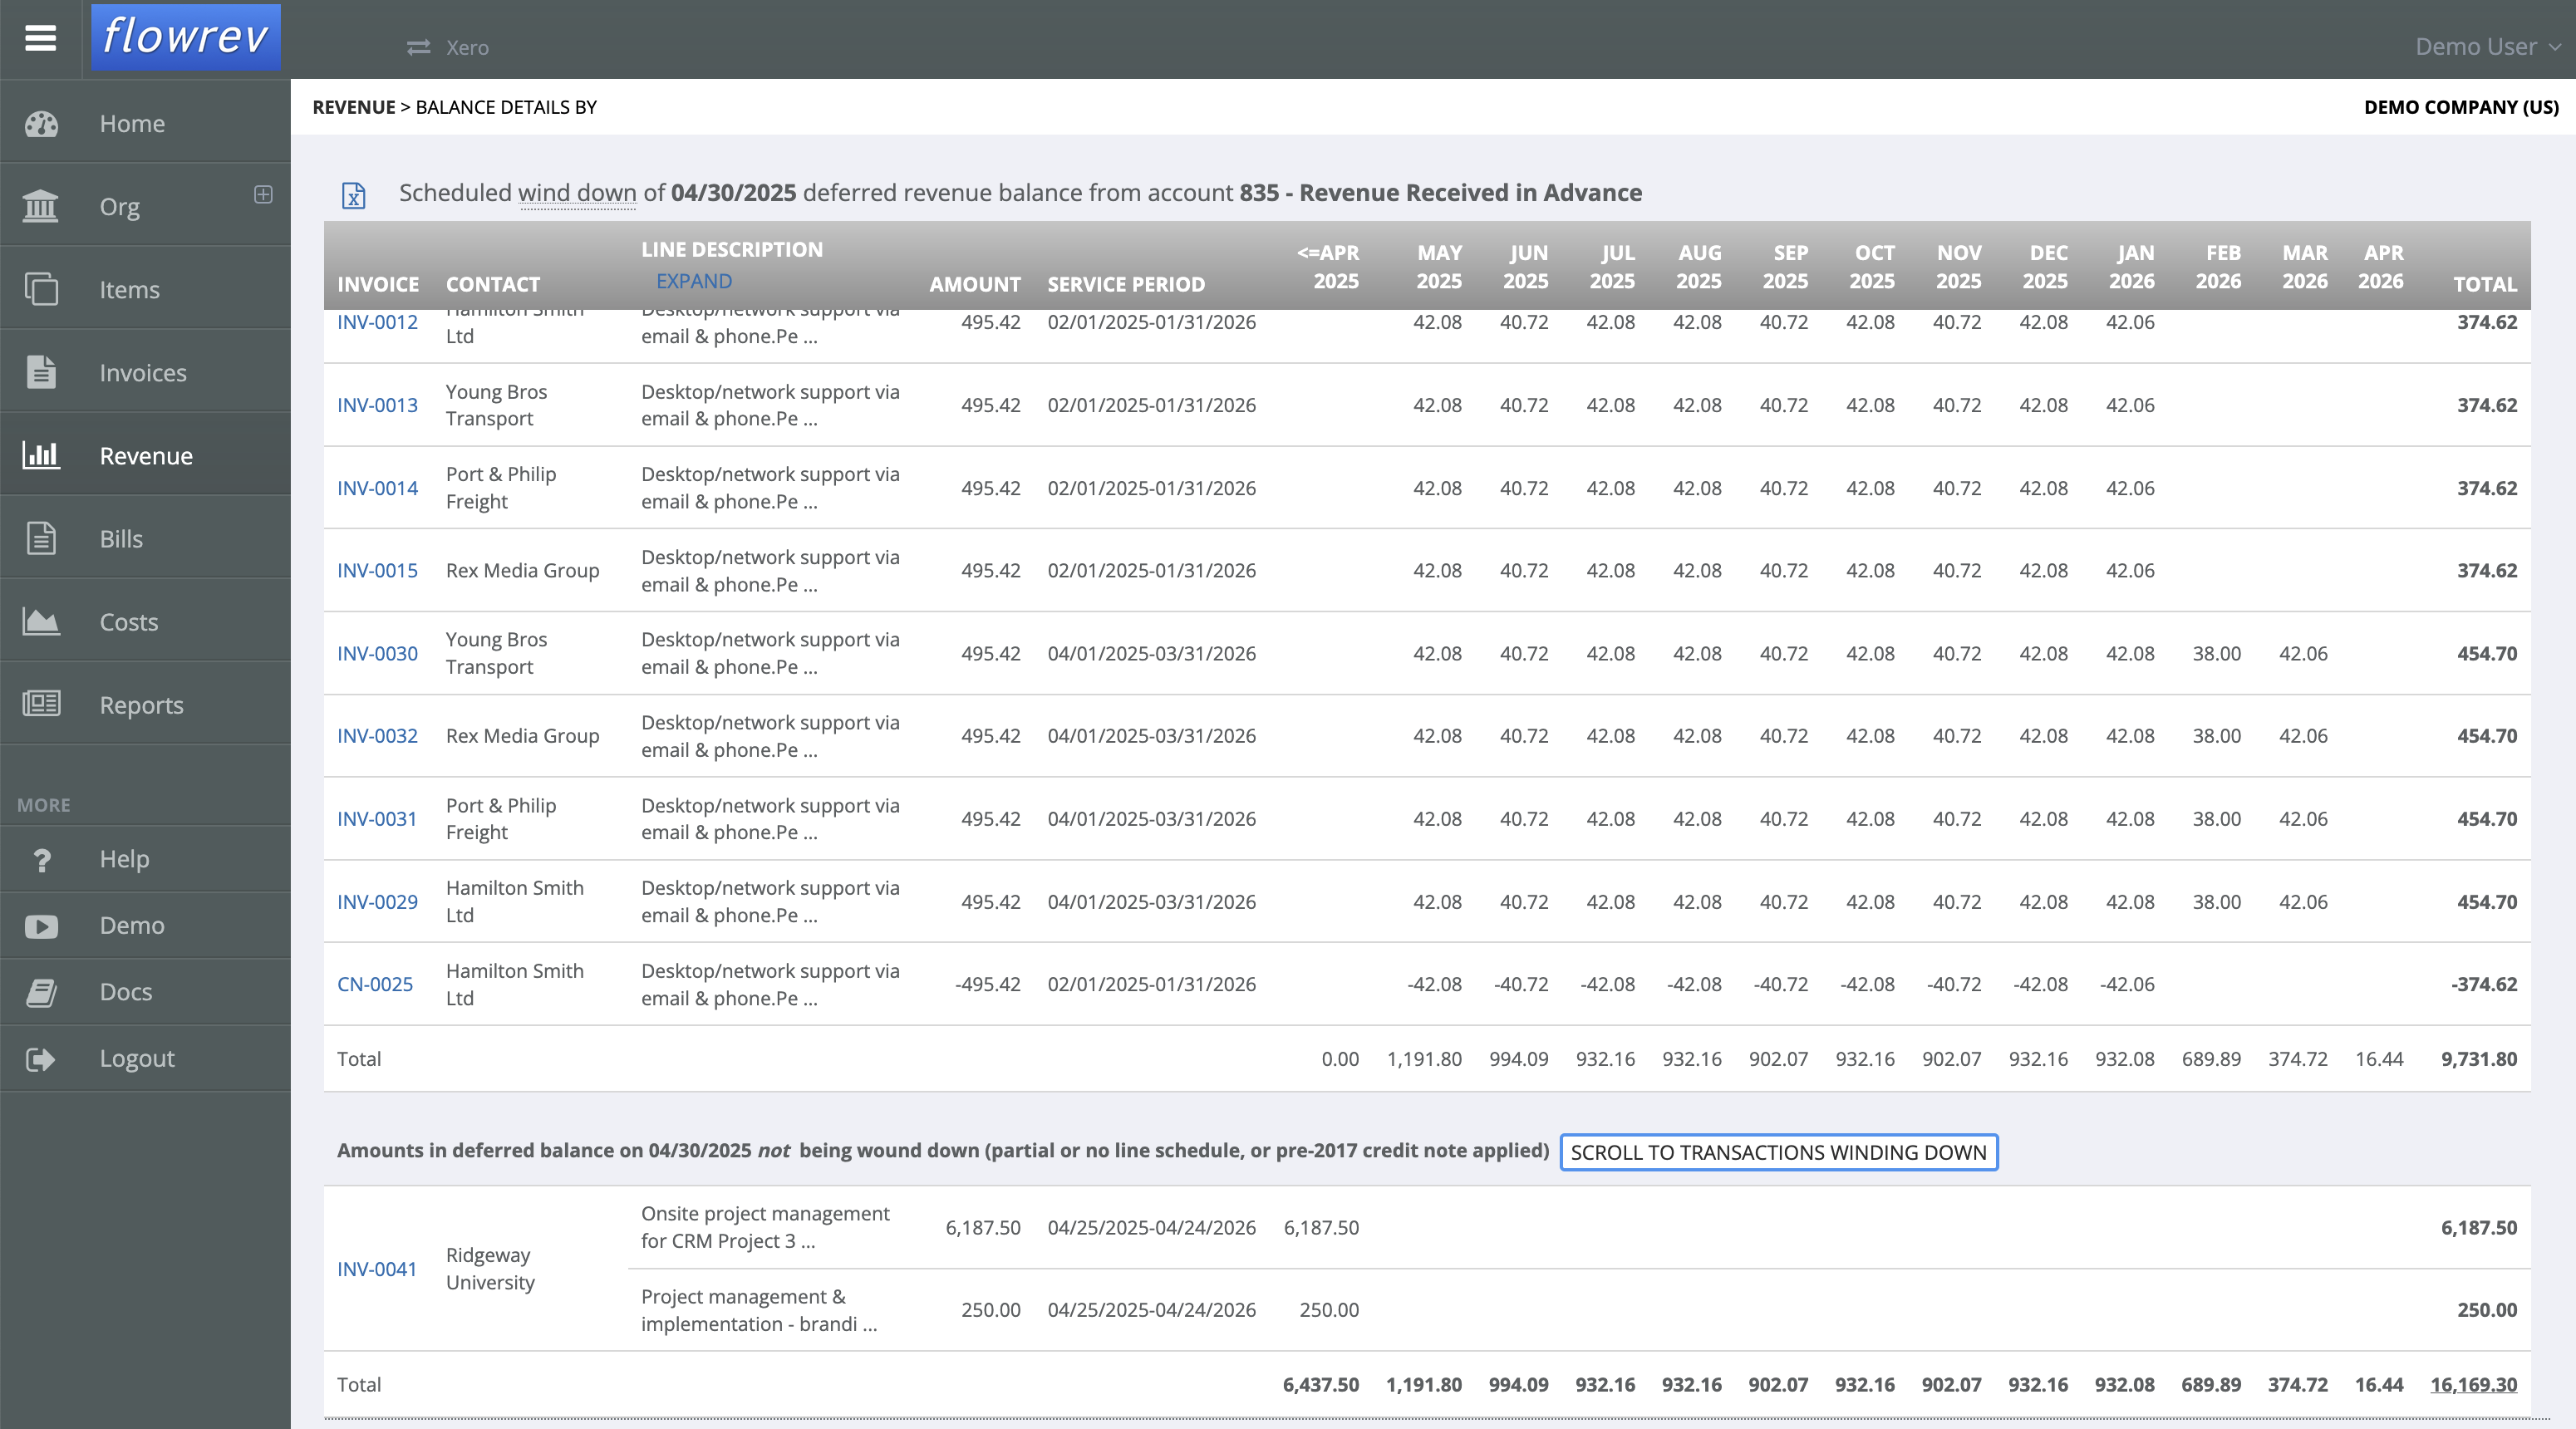Click the 6,437.50 bottom total cell

(x=1320, y=1384)
